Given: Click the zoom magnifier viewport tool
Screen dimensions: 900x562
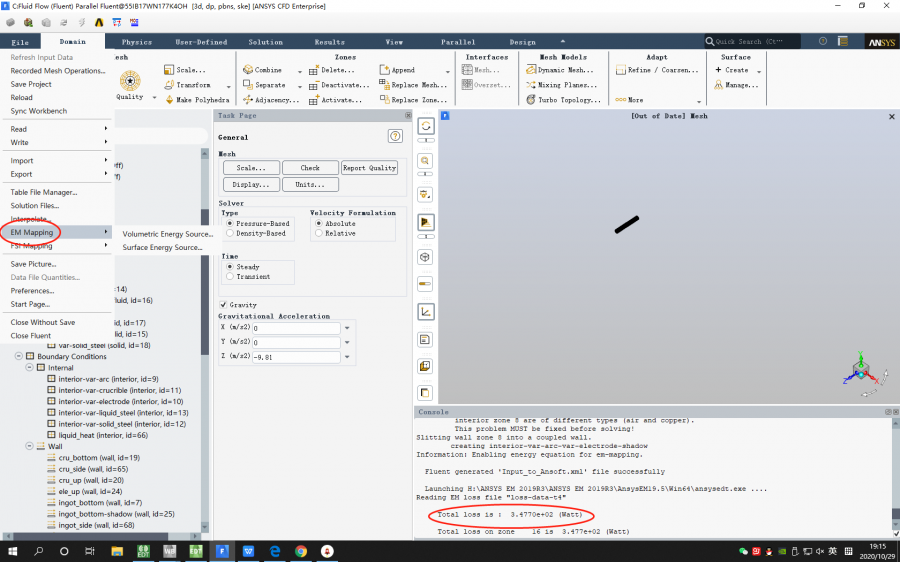Looking at the screenshot, I should pyautogui.click(x=426, y=160).
